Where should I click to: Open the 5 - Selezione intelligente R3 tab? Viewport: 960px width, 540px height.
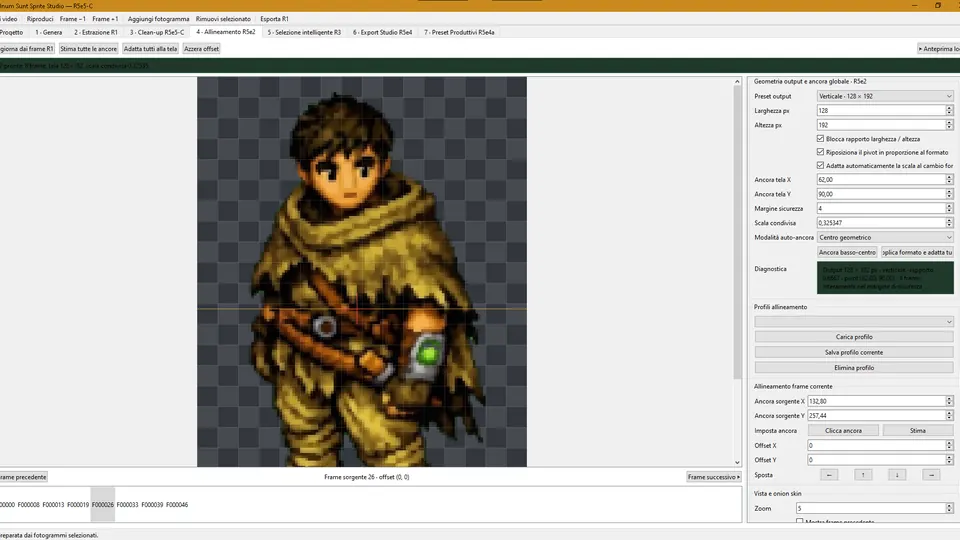click(304, 32)
